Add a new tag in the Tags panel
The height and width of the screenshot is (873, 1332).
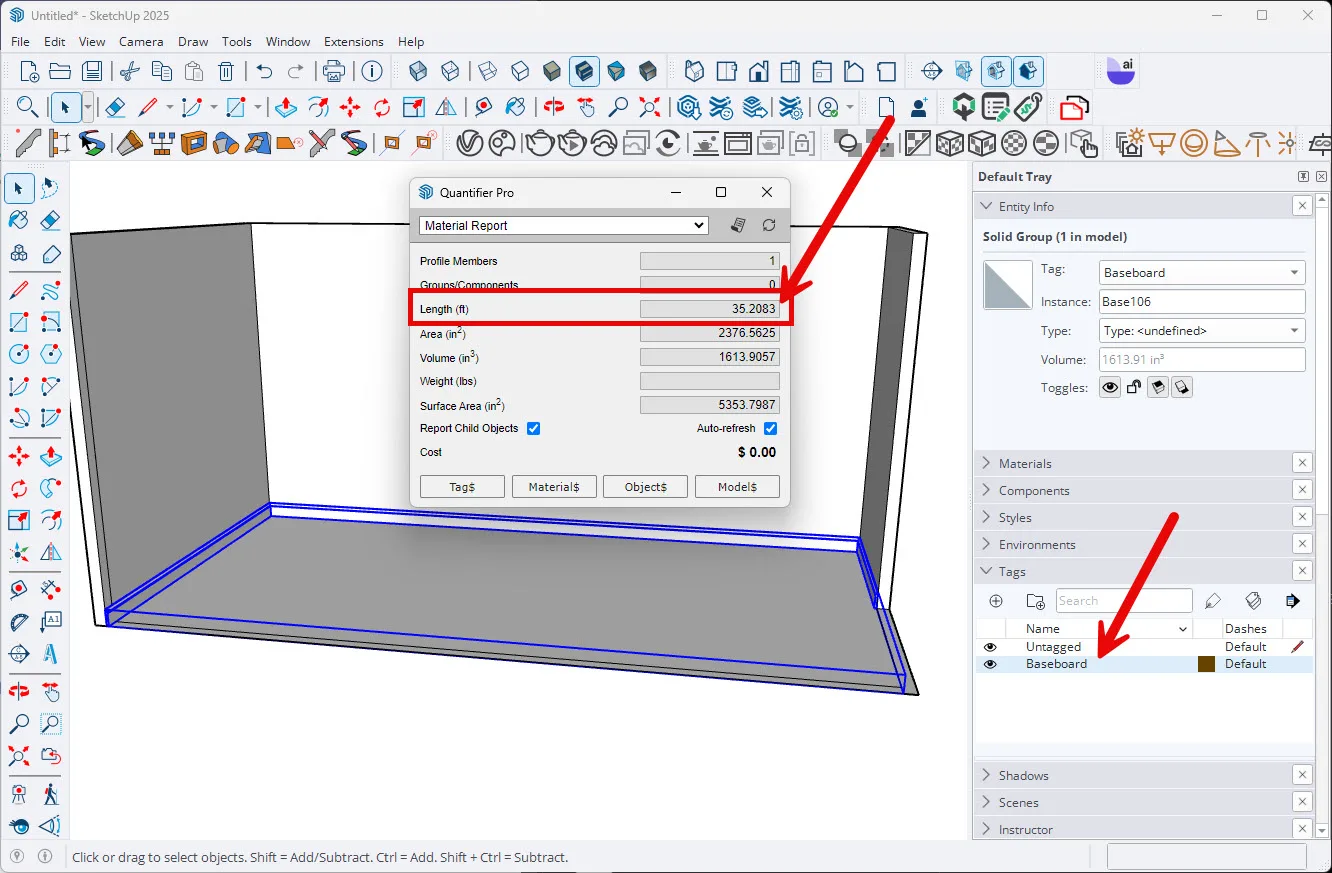[995, 601]
